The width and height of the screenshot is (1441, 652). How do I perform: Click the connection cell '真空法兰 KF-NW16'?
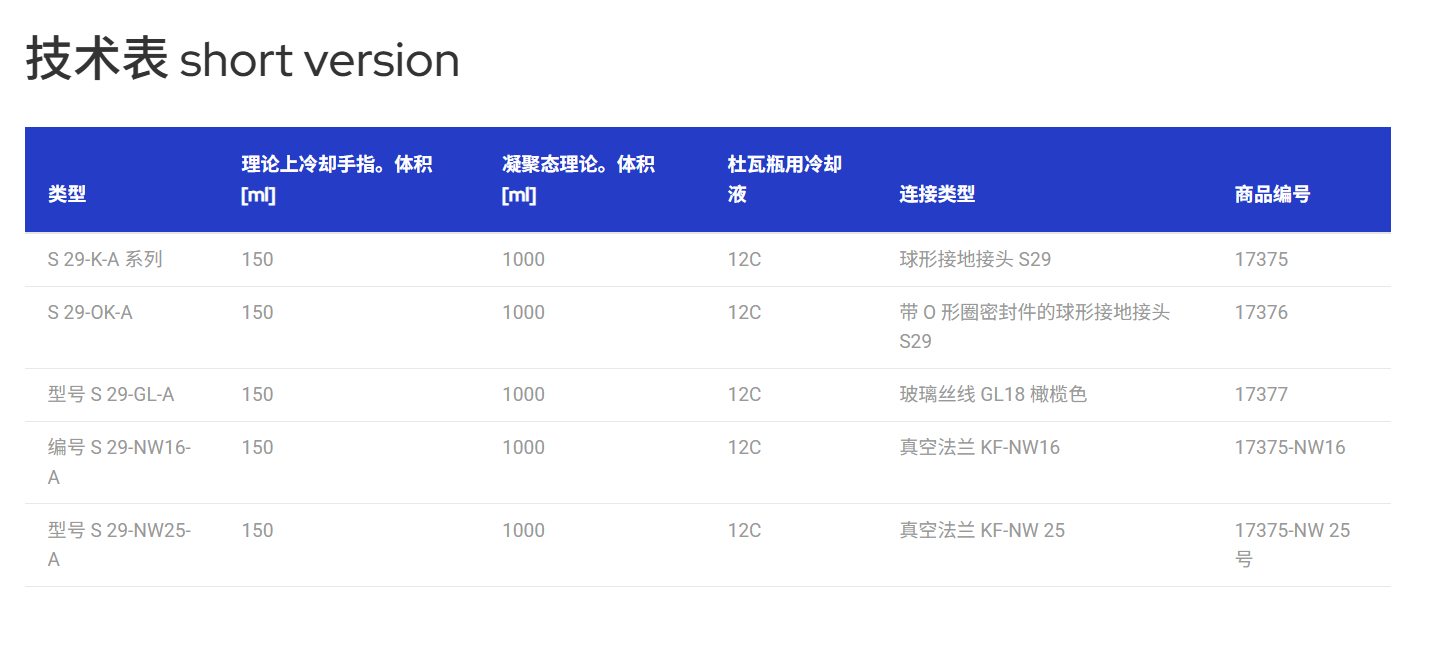tap(979, 448)
